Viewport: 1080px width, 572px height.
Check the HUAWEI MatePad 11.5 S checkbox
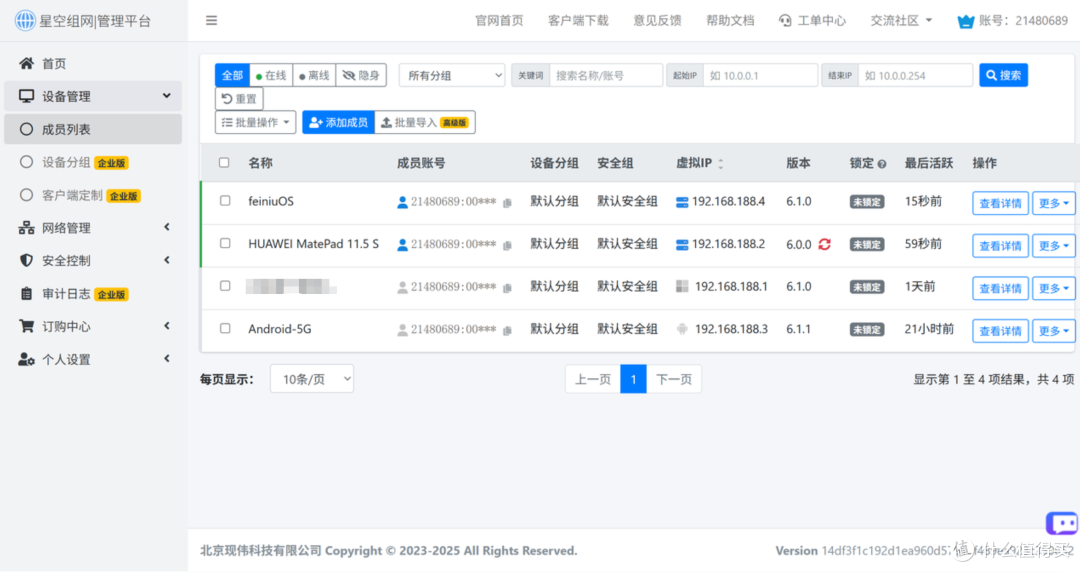coord(225,243)
